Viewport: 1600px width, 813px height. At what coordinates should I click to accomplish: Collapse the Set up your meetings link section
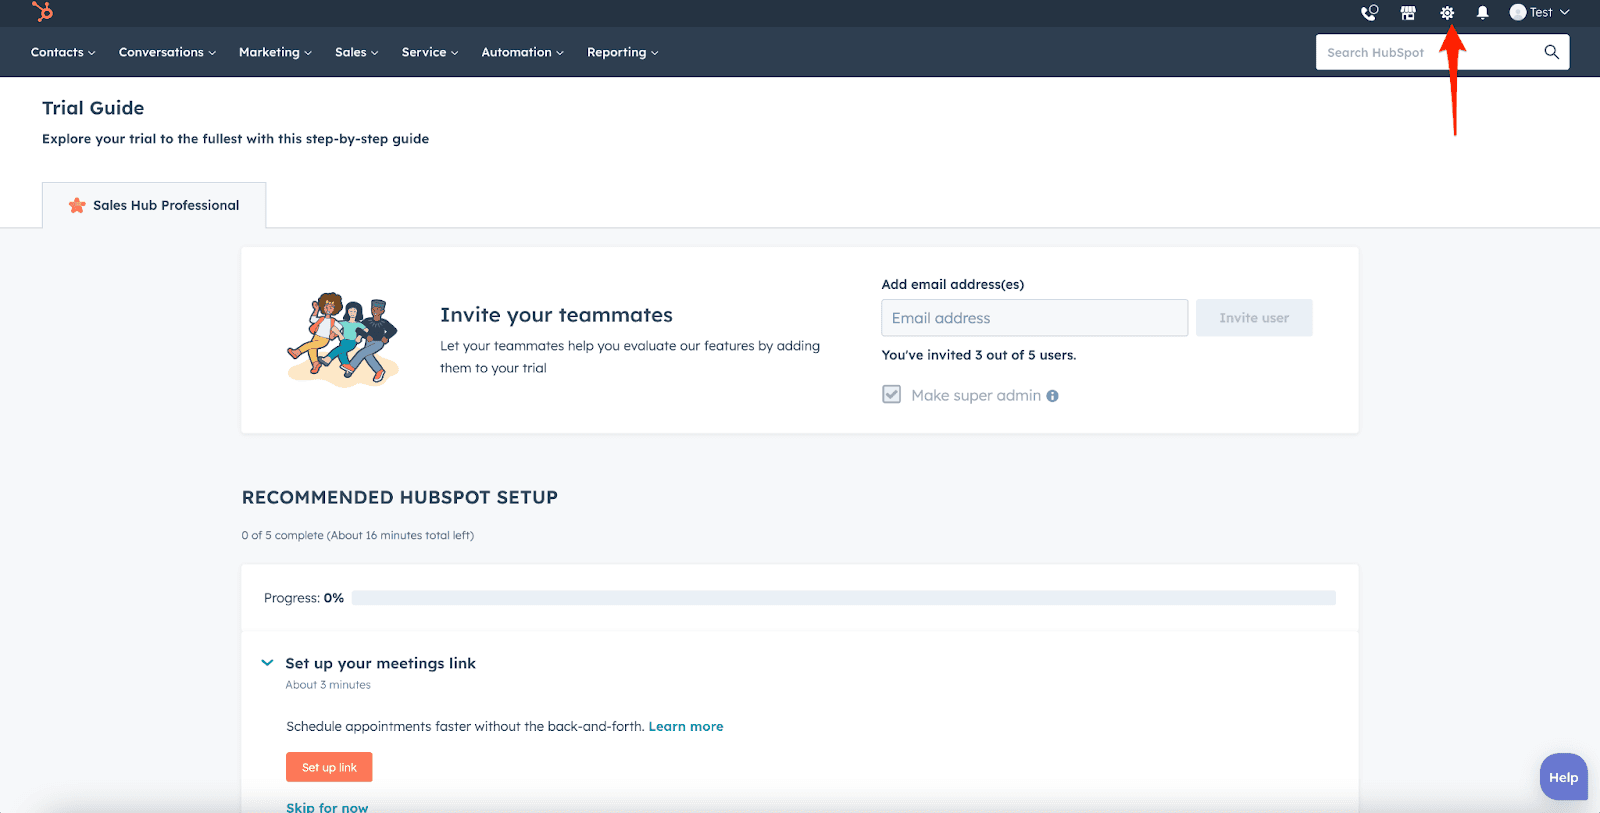pyautogui.click(x=267, y=663)
